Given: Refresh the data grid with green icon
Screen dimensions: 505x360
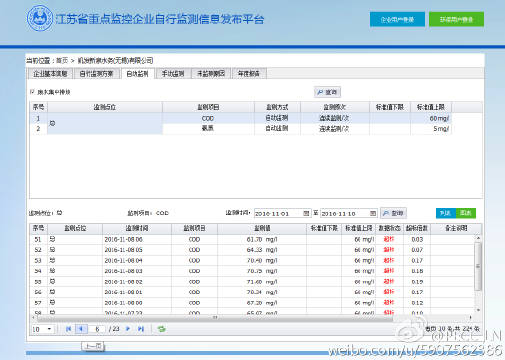Looking at the screenshot, I should pos(162,329).
